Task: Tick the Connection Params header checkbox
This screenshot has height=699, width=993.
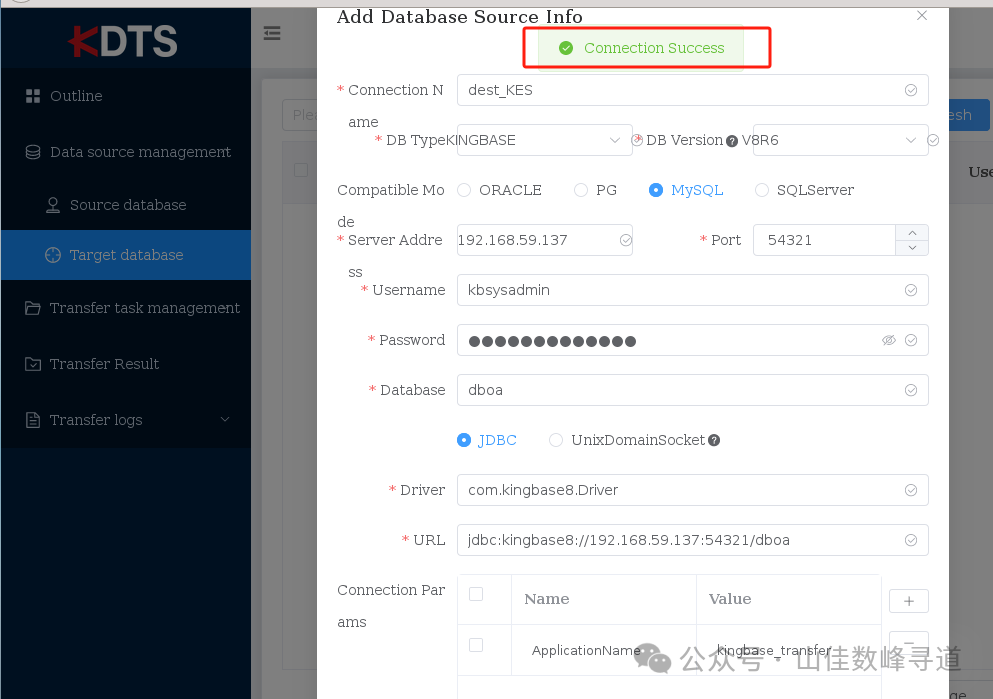Action: pyautogui.click(x=476, y=594)
